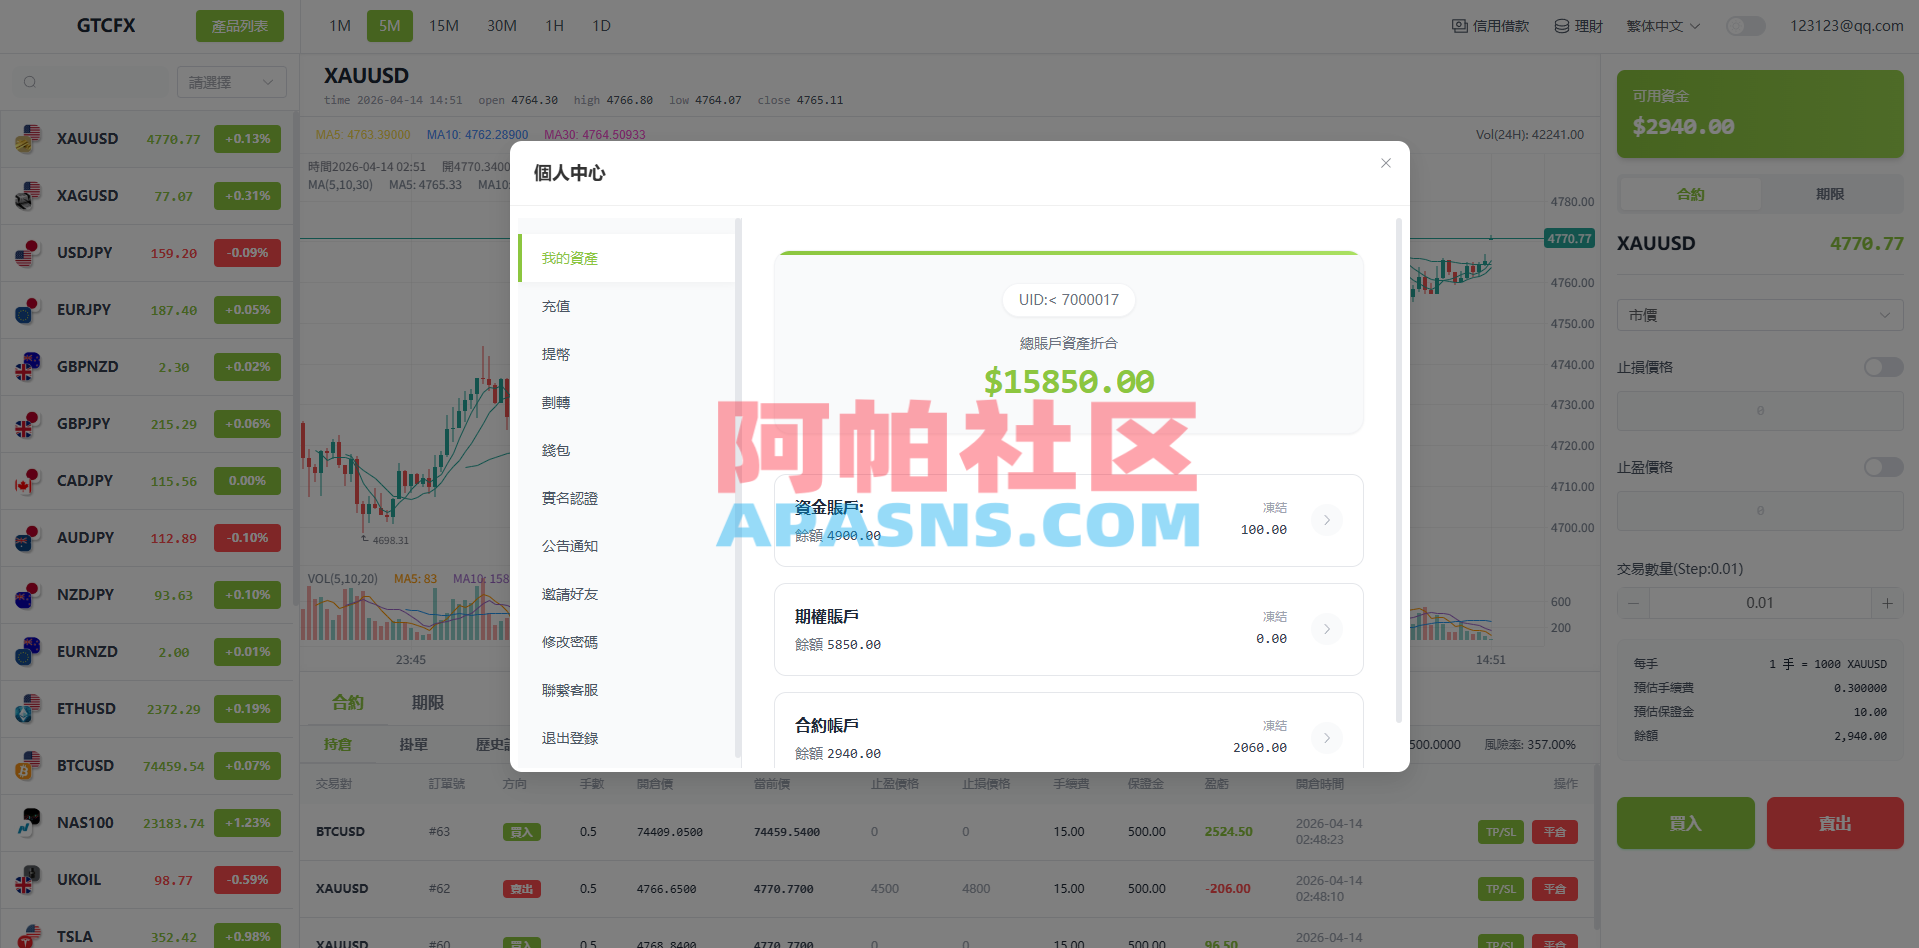Click the dialog's right-hand scrollbar
Viewport: 1919px width, 948px height.
click(1399, 470)
